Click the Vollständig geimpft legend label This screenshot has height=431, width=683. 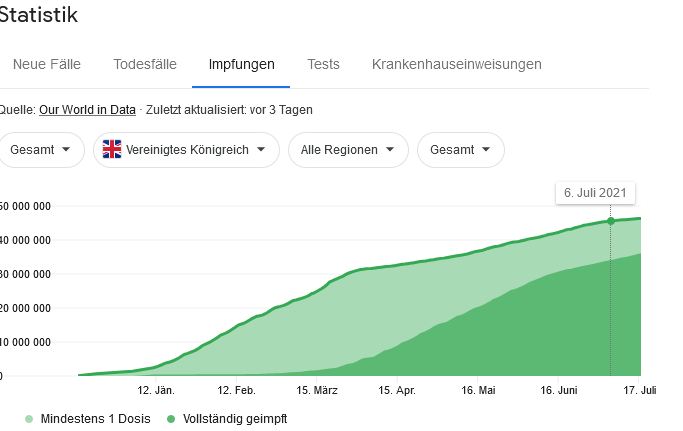[x=235, y=419]
